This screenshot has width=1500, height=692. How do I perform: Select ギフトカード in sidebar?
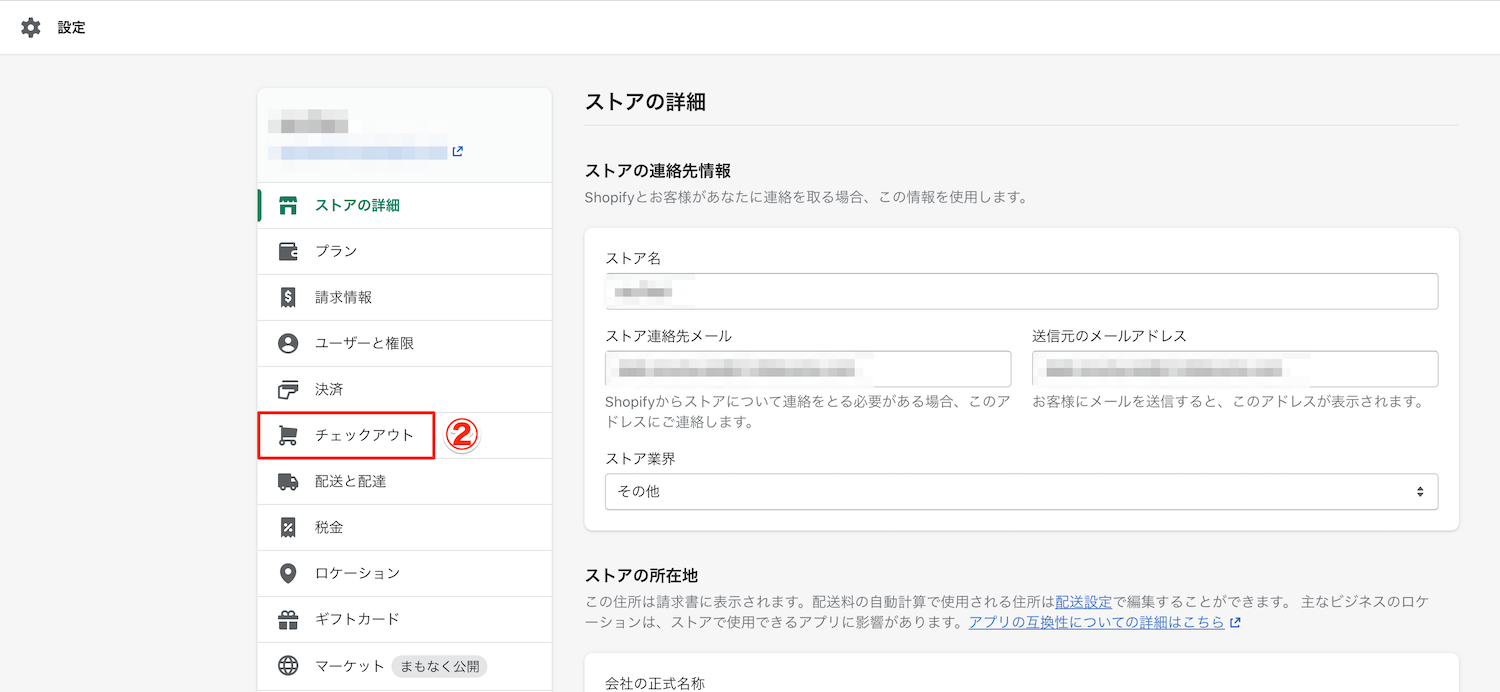[x=404, y=620]
